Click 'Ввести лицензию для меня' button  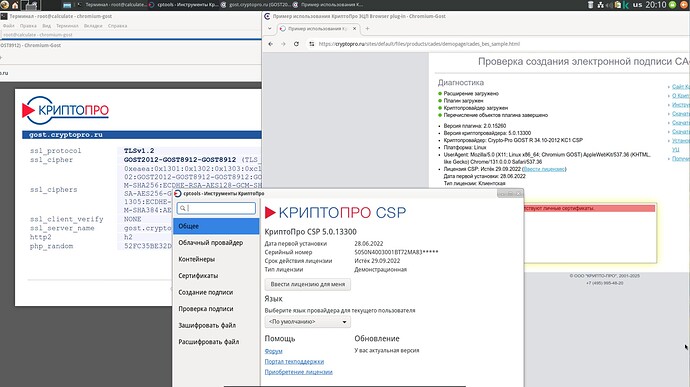coord(308,284)
